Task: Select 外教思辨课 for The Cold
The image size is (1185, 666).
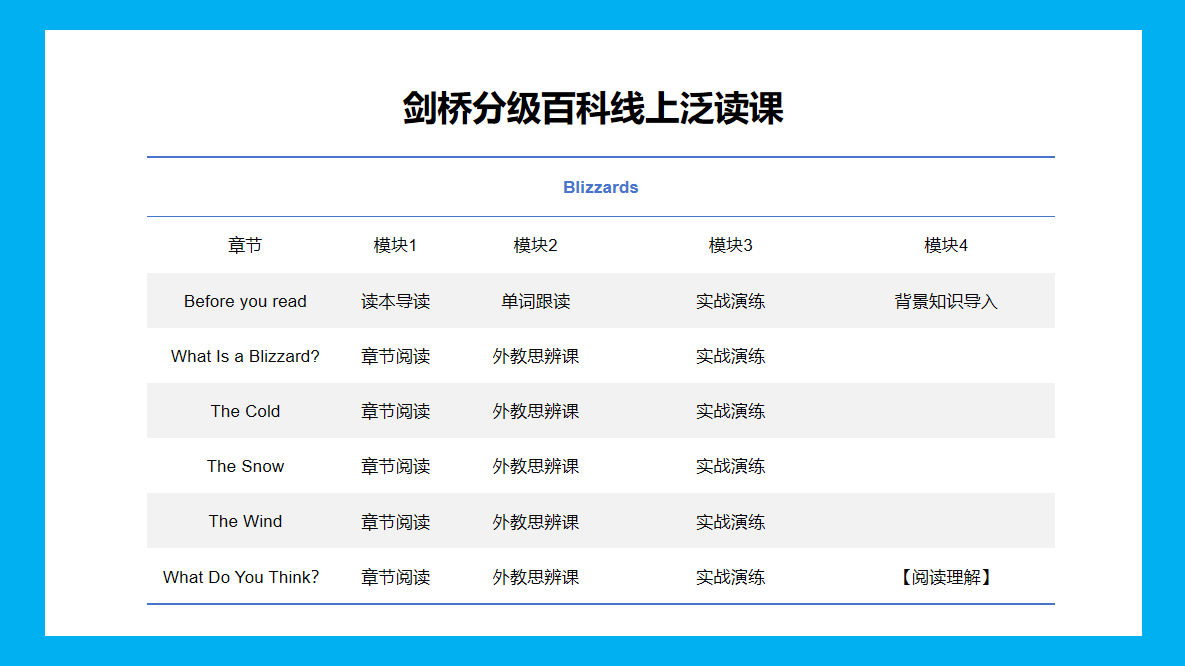Action: coord(535,410)
